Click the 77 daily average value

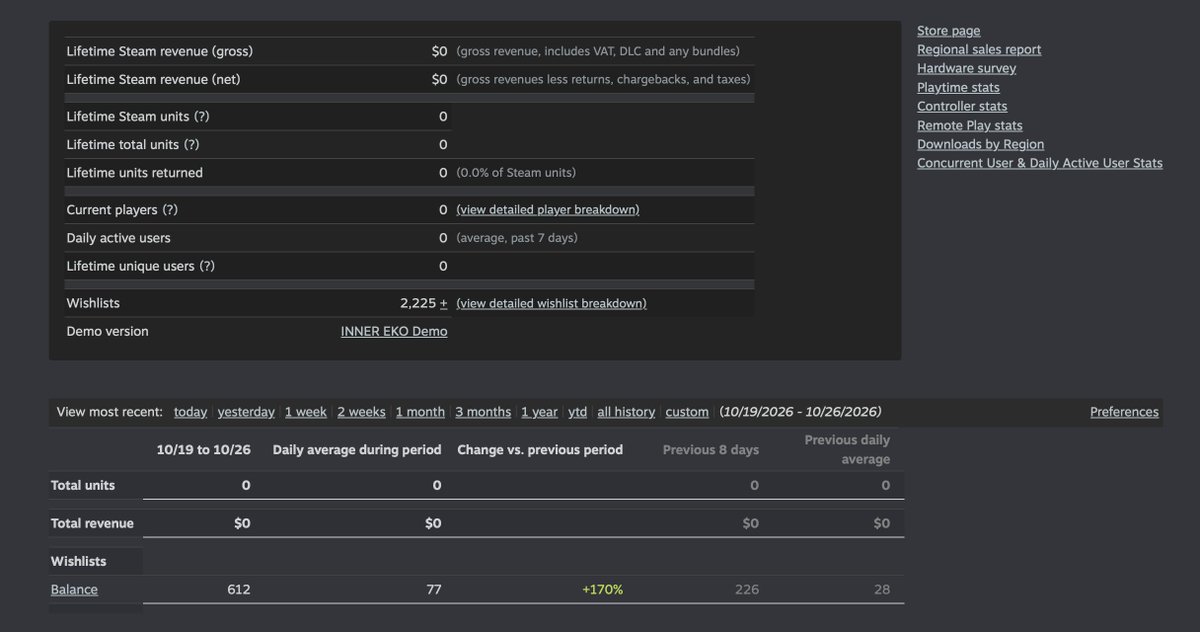(434, 590)
